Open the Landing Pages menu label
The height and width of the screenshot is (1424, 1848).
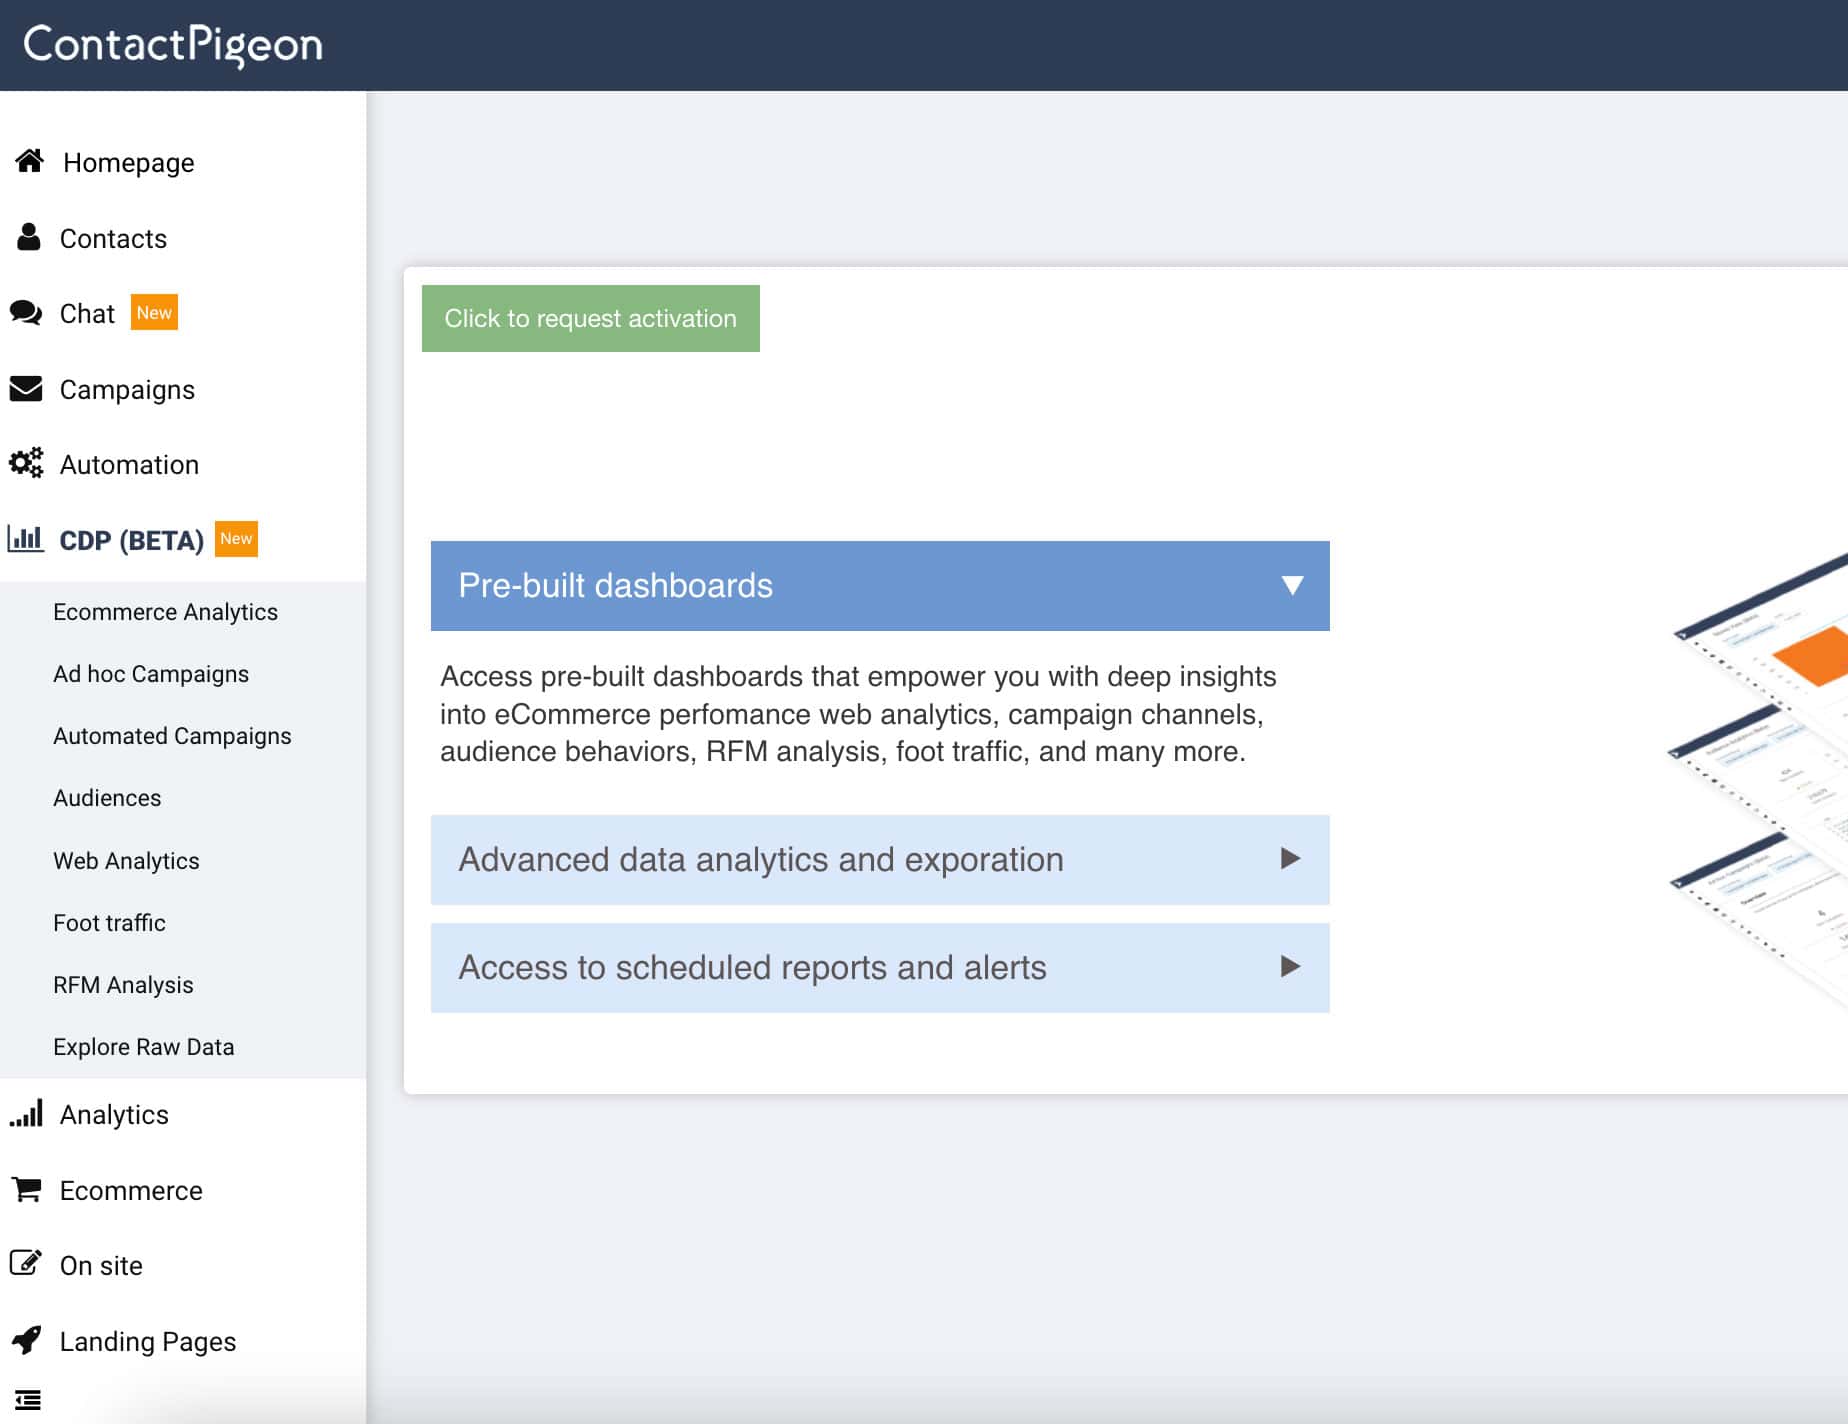(147, 1341)
